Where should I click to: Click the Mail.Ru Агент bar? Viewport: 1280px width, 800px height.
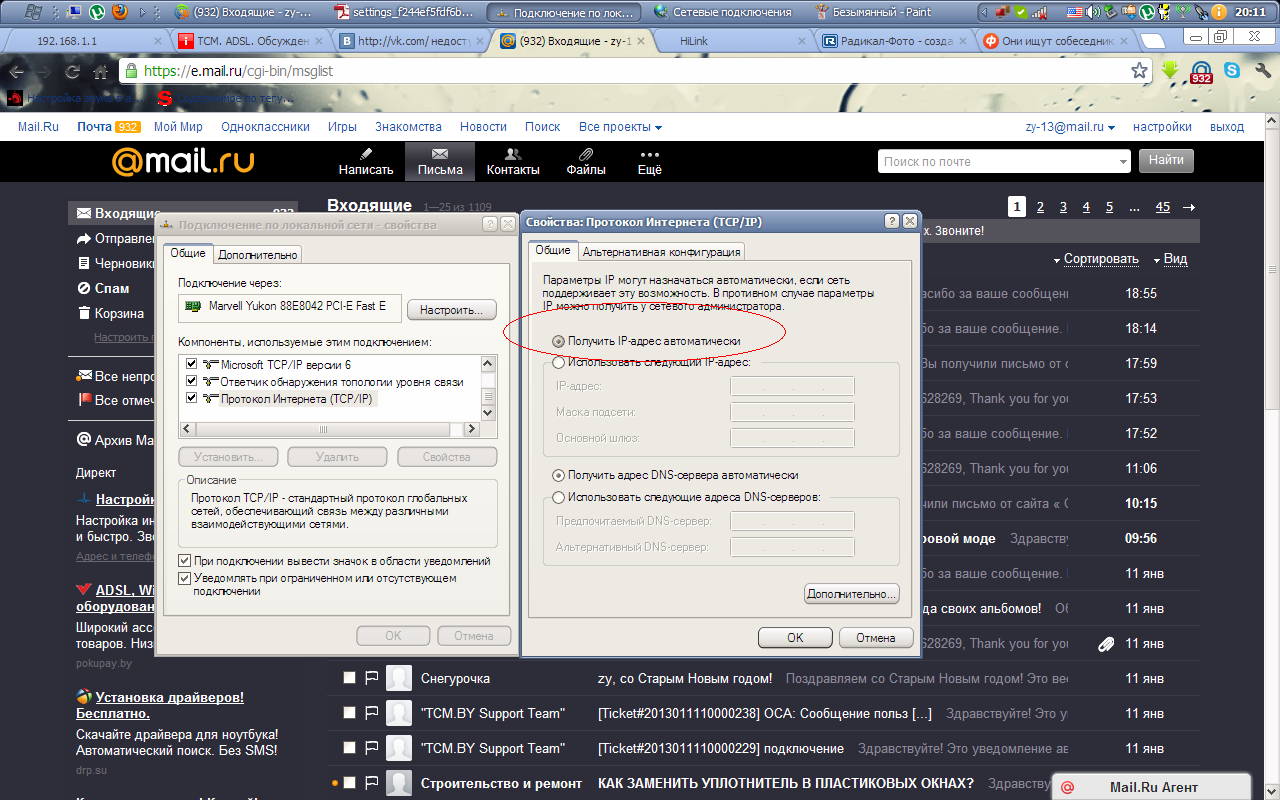(1151, 787)
